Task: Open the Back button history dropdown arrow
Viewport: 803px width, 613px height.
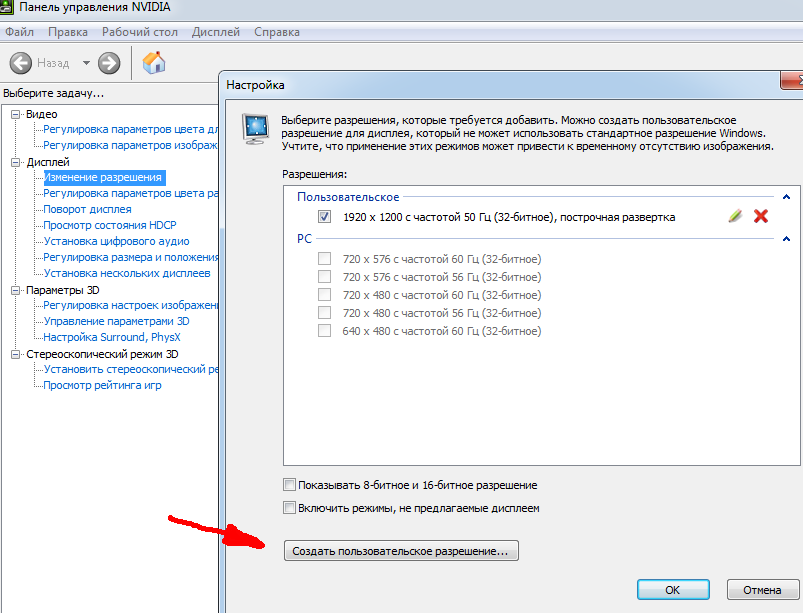Action: (86, 63)
